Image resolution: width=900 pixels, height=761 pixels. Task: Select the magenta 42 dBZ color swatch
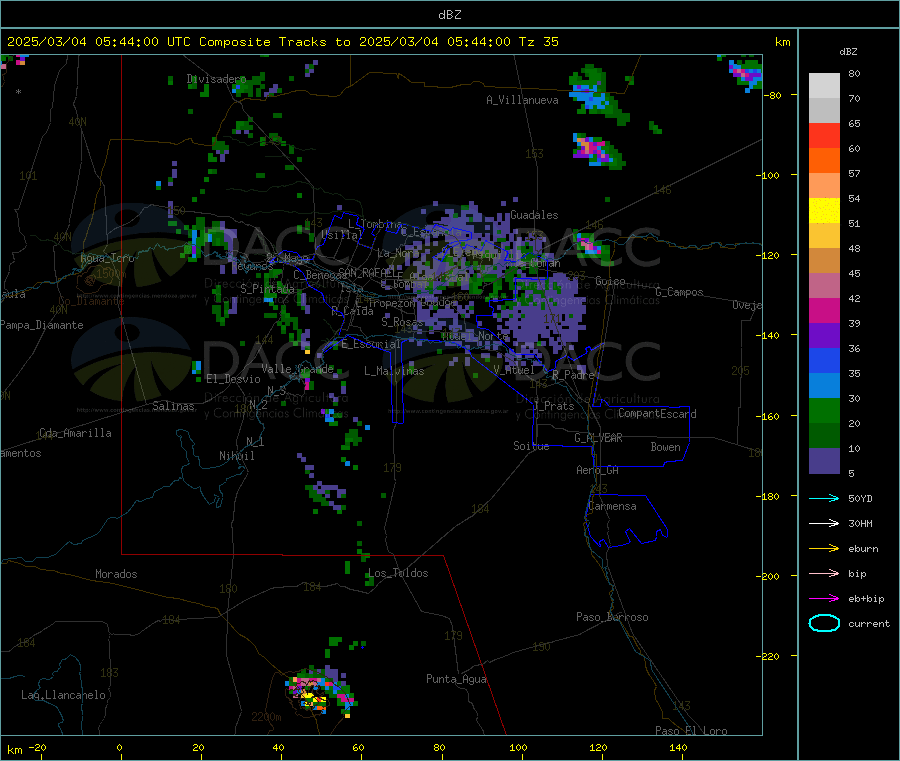pyautogui.click(x=824, y=310)
